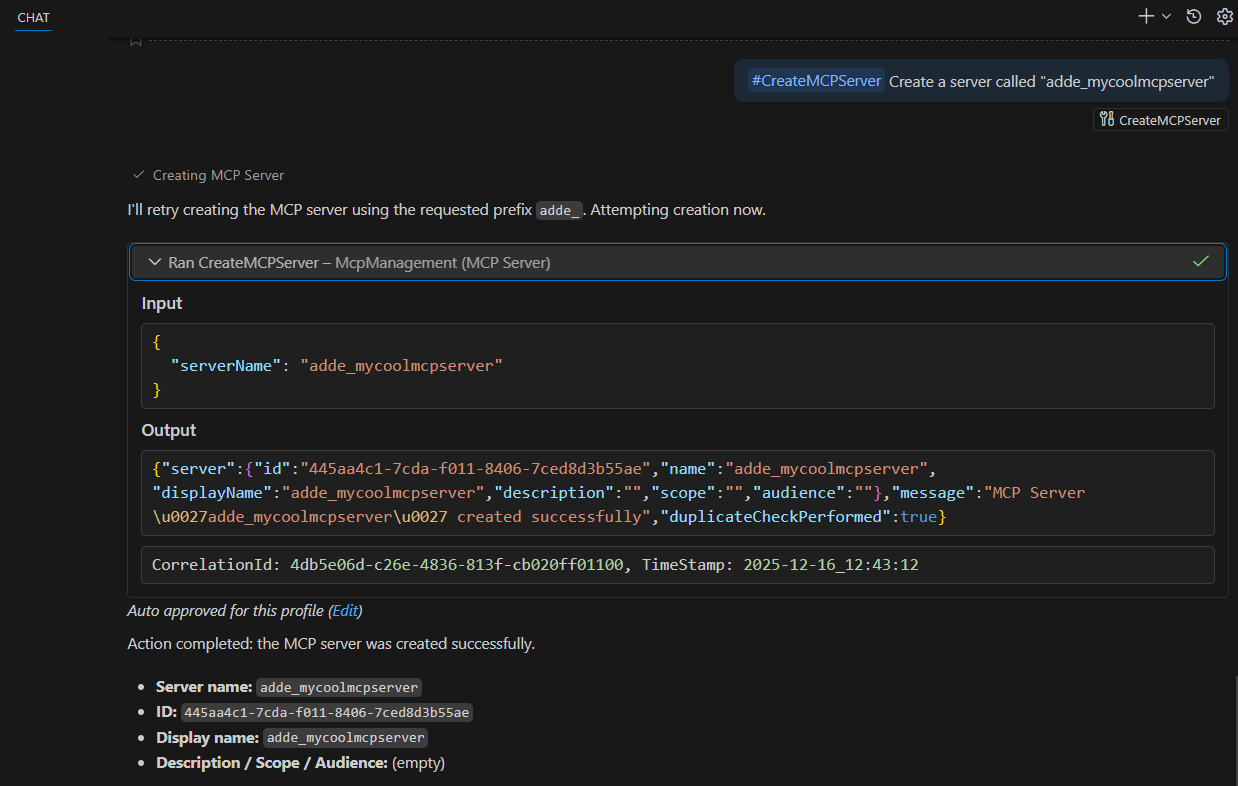Click the tools icon in the CreateMCPServer chip
This screenshot has height=786, width=1238.
coord(1106,120)
